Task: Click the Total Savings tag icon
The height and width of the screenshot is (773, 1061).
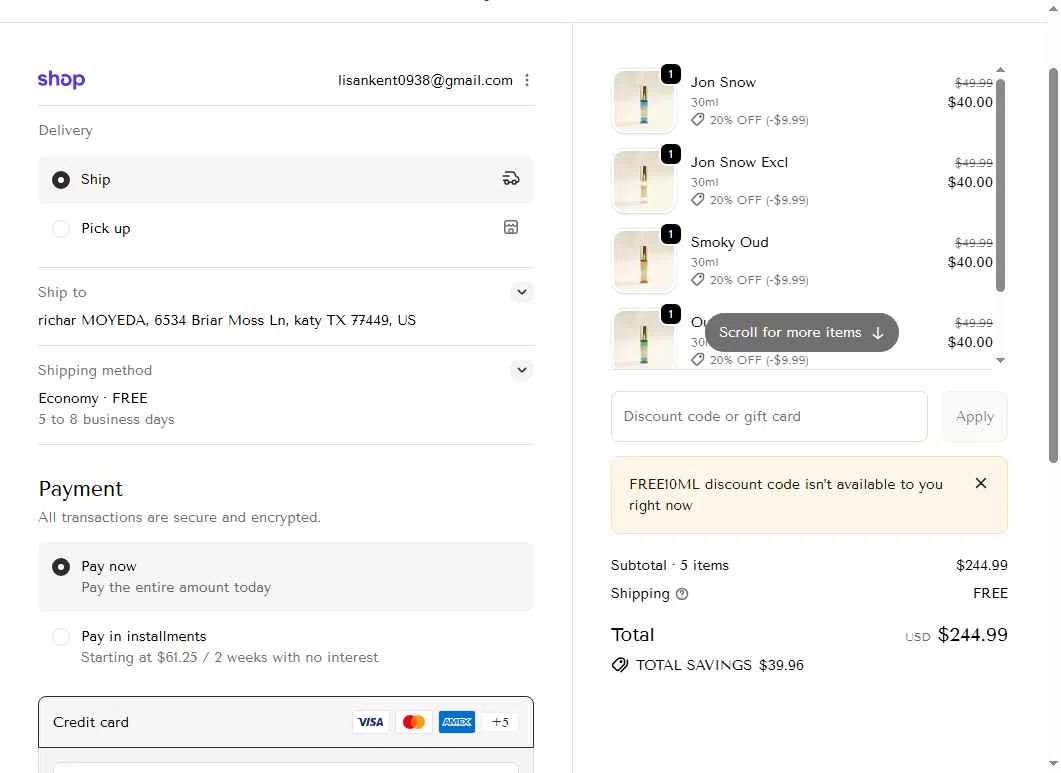Action: coord(620,665)
